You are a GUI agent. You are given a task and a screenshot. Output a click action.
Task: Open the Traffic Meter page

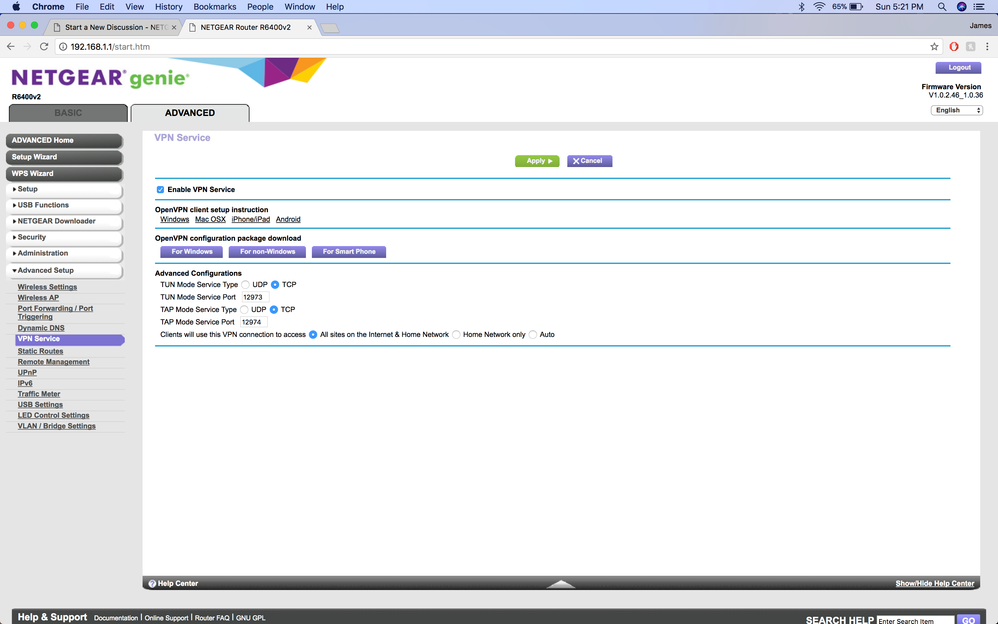(39, 394)
